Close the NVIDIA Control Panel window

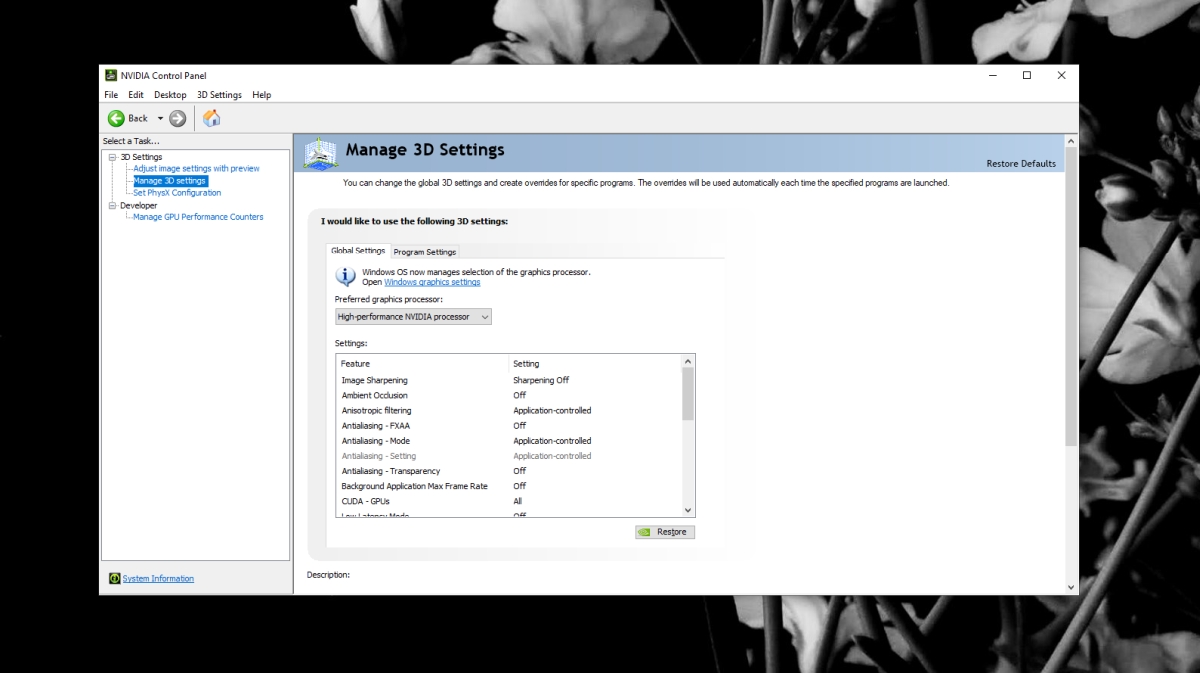[x=1061, y=75]
